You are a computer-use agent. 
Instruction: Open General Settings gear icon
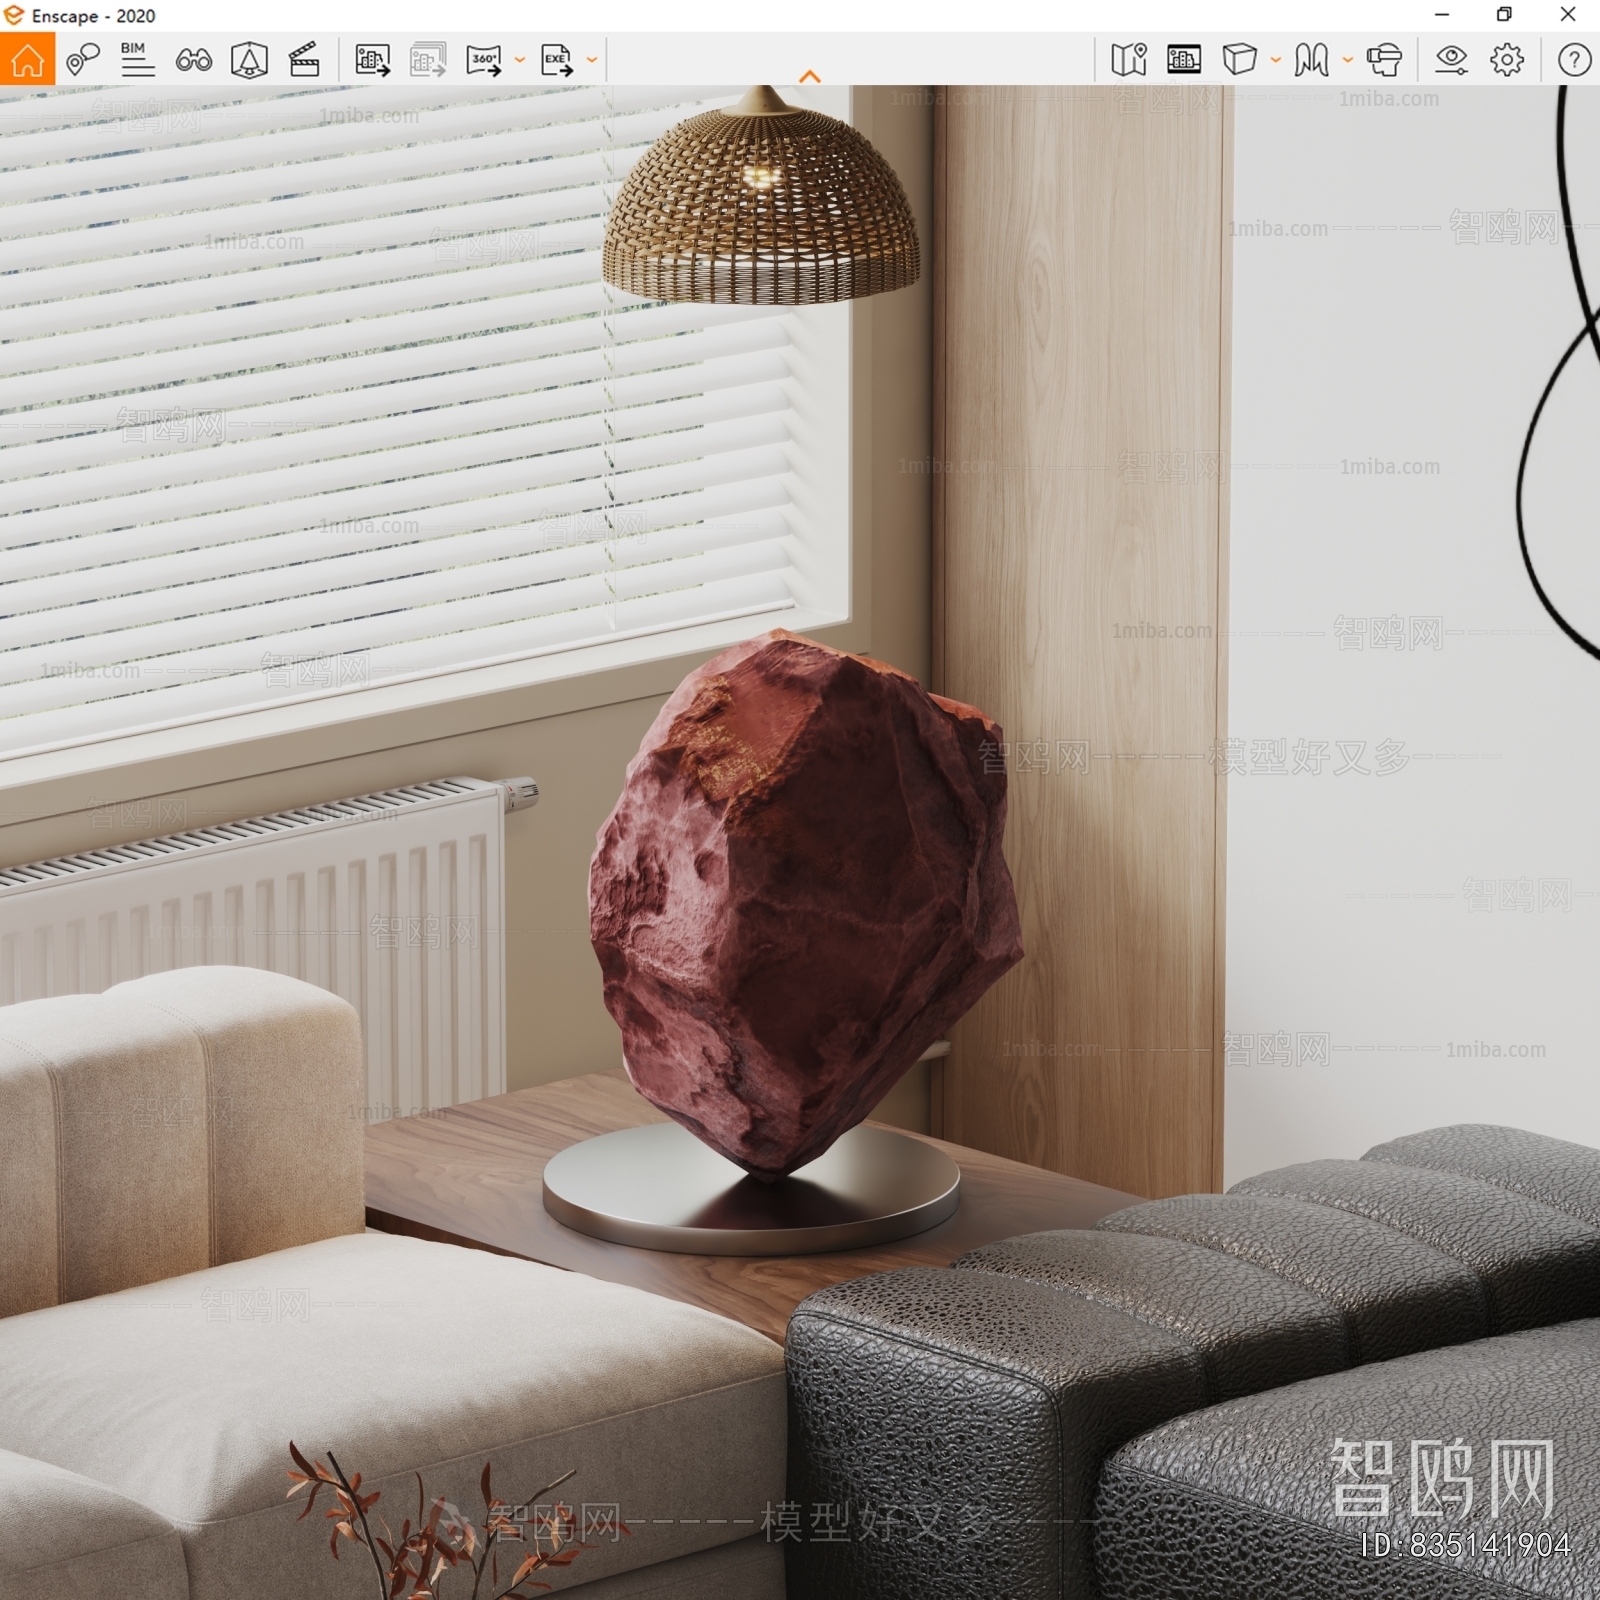pos(1507,60)
